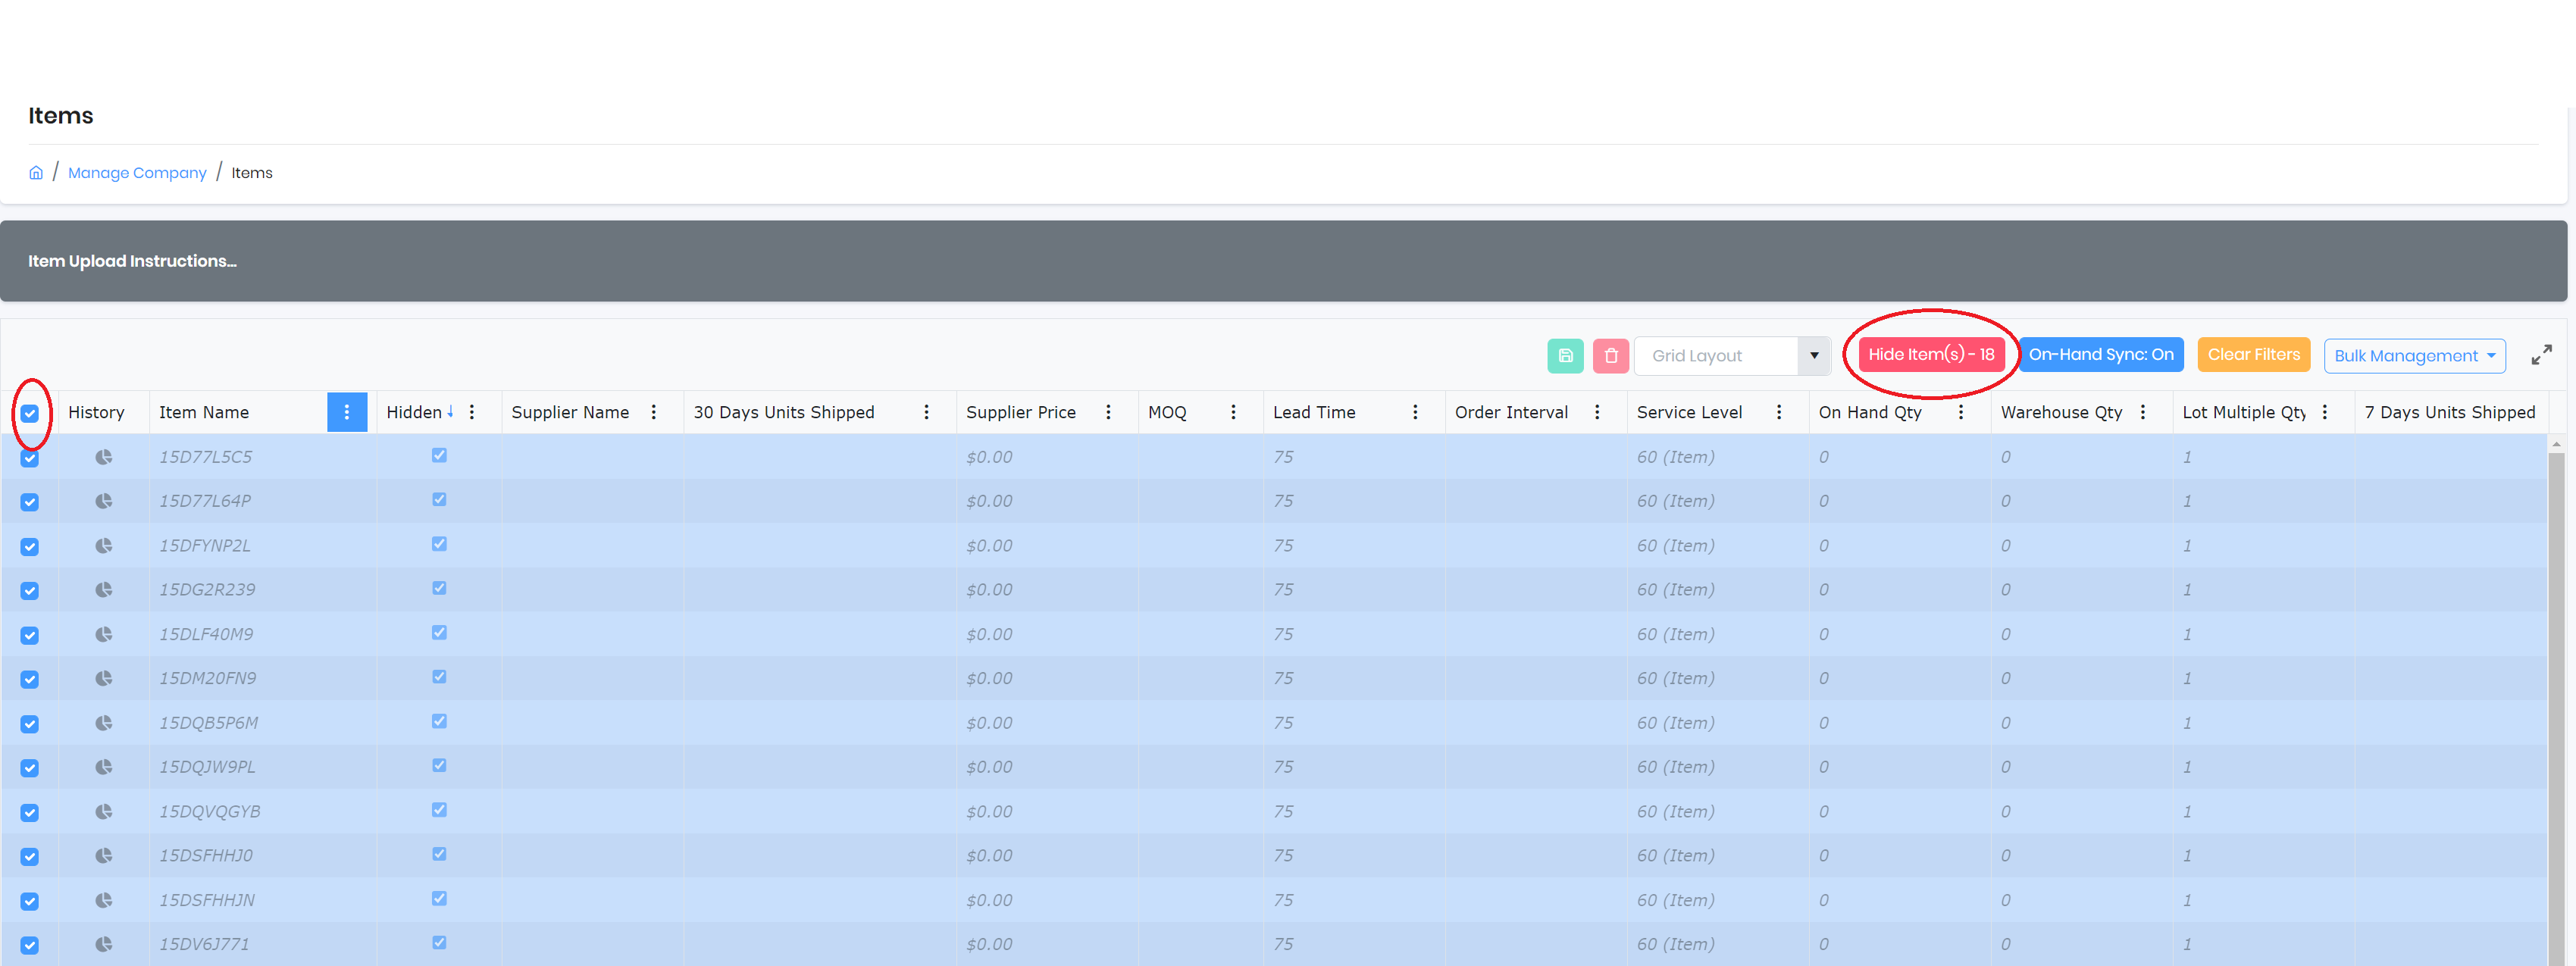Viewport: 2576px width, 966px height.
Task: Open Supplier Price column menu dots
Action: pyautogui.click(x=1108, y=412)
